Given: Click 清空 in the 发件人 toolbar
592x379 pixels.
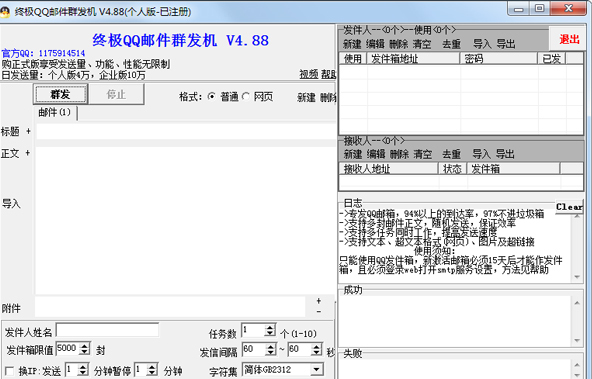Looking at the screenshot, I should click(422, 44).
